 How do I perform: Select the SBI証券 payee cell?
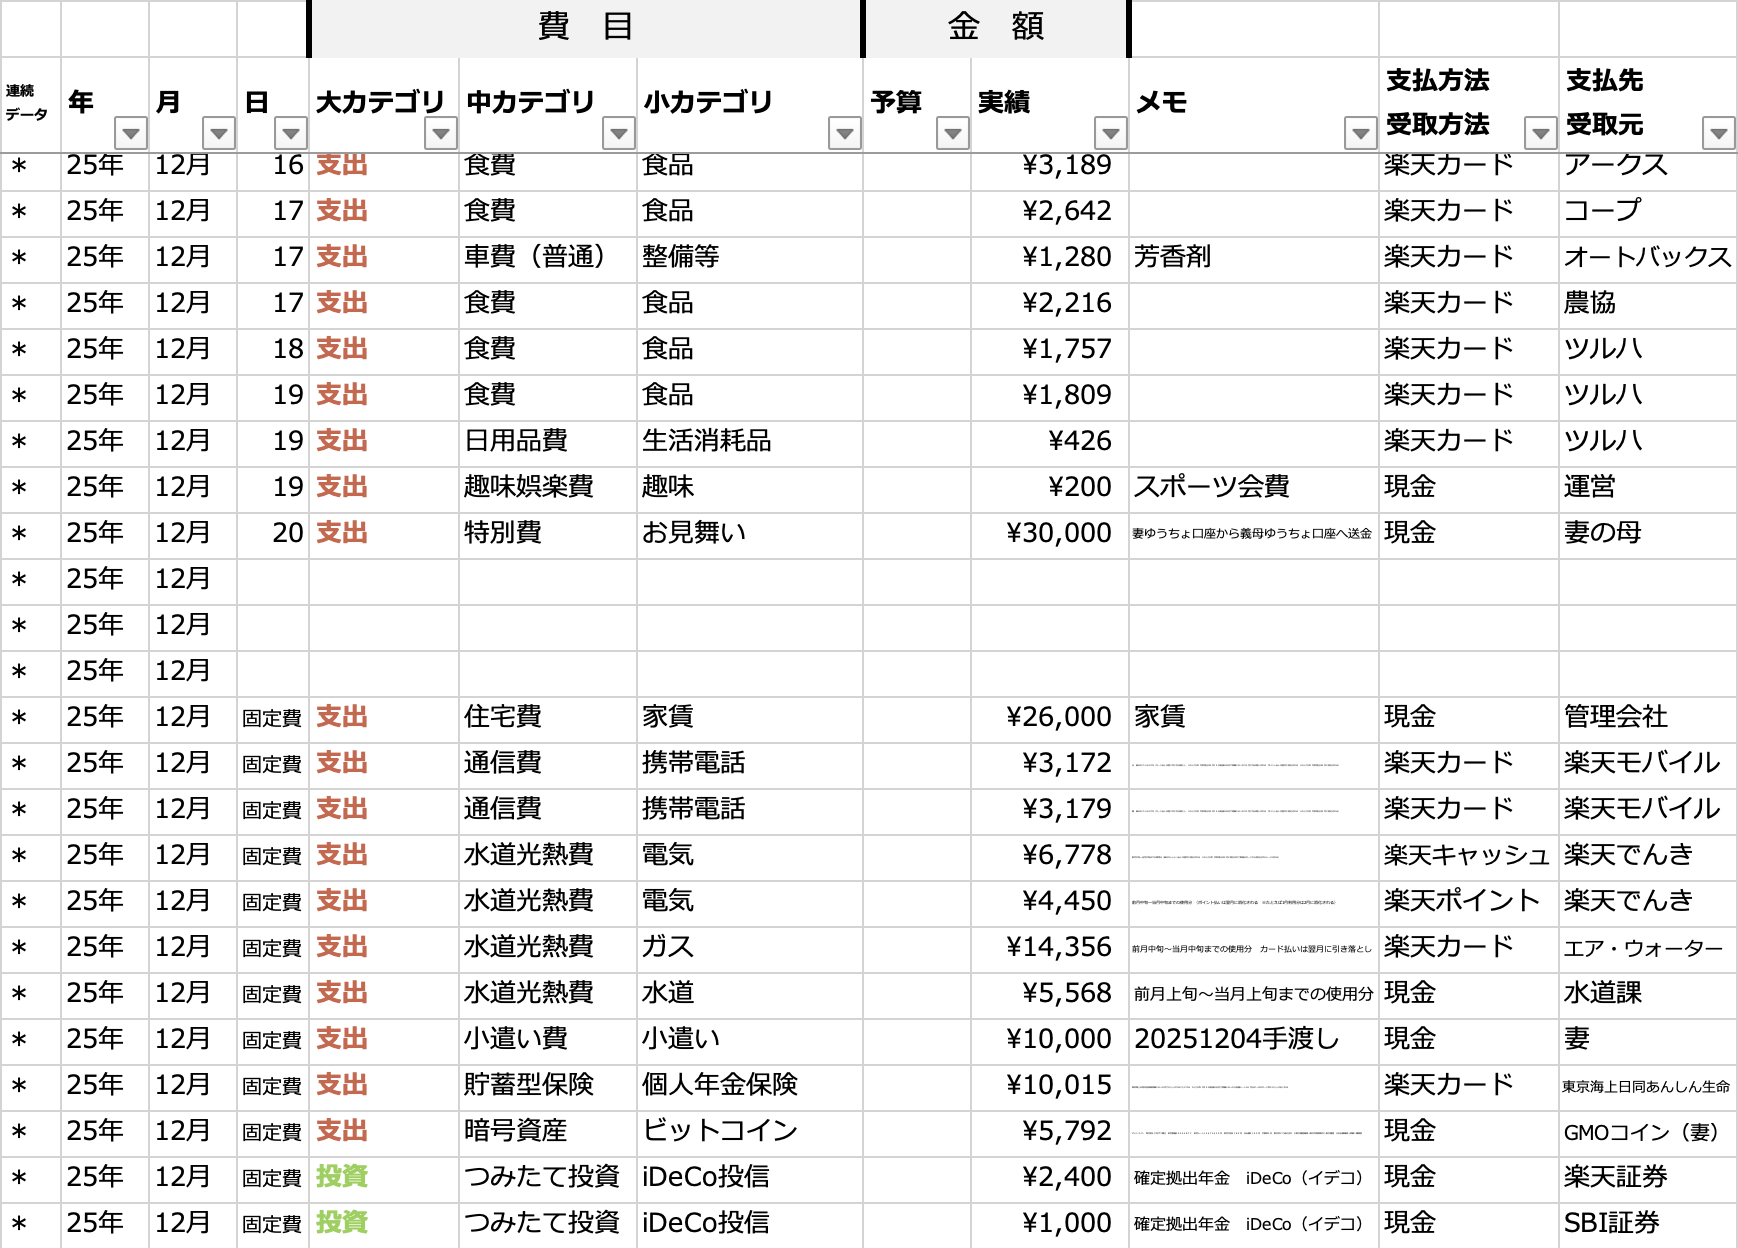pos(1647,1224)
